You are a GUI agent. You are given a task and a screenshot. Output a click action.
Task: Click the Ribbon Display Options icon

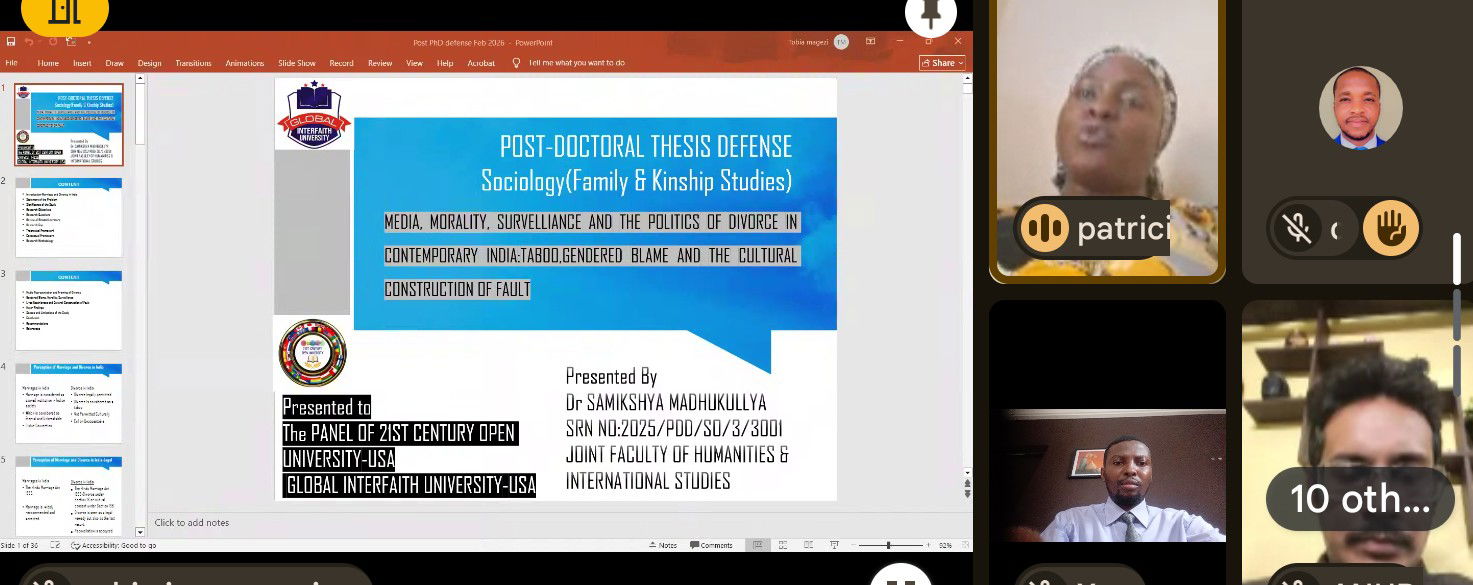click(x=870, y=42)
